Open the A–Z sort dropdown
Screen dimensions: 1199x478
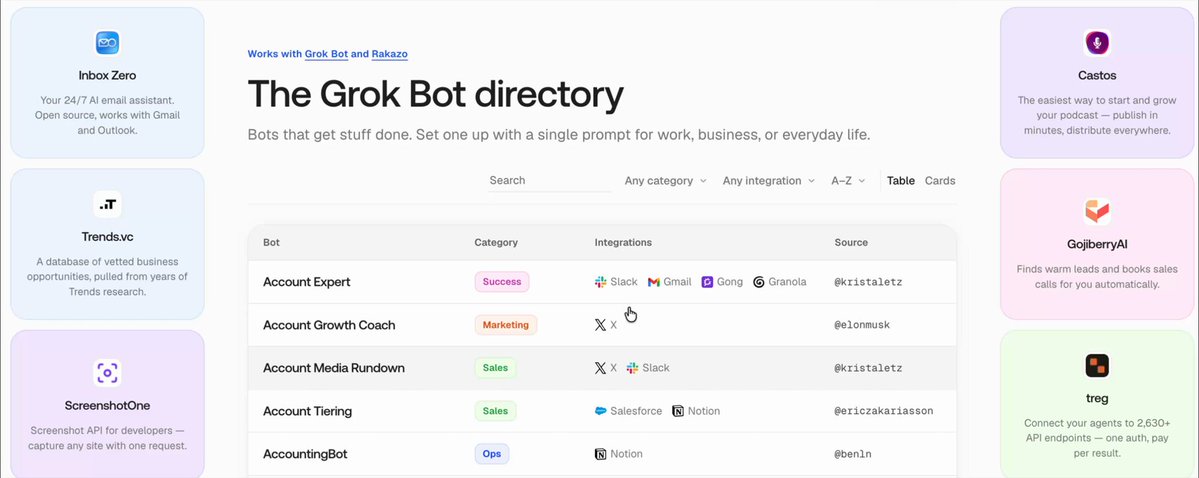[x=848, y=180]
